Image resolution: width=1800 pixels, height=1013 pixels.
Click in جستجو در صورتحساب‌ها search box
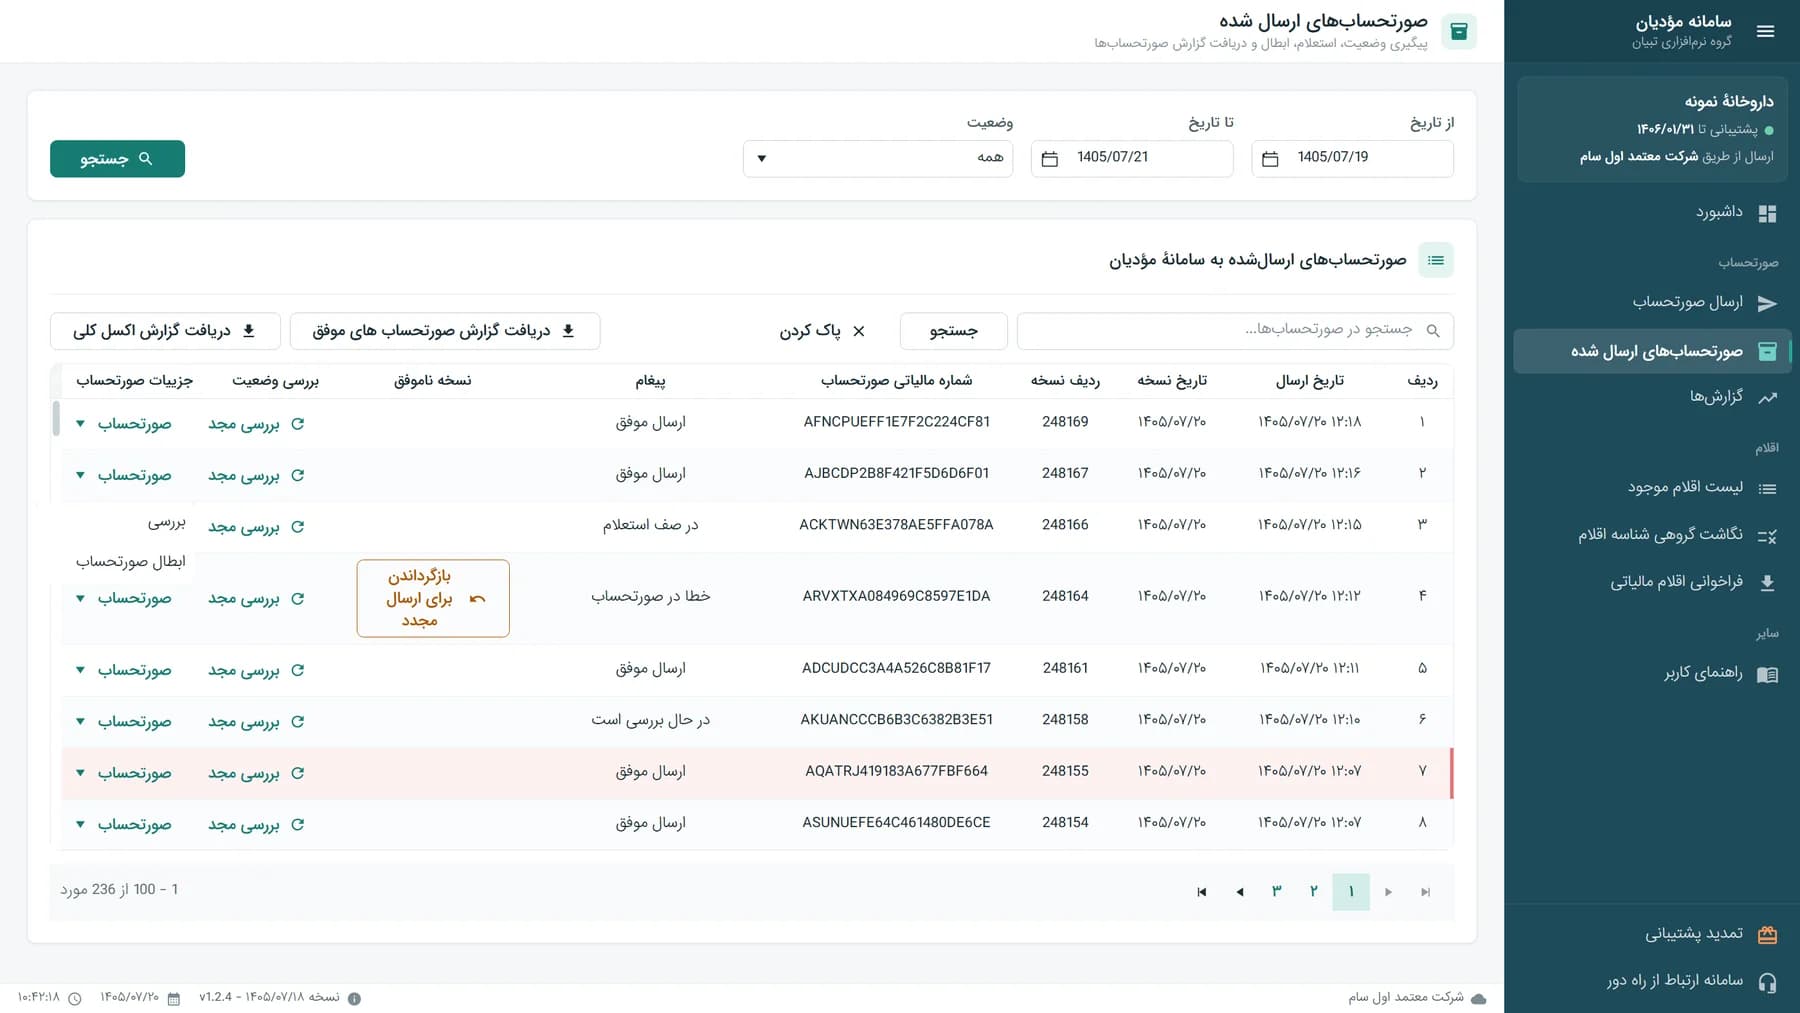coord(1235,331)
